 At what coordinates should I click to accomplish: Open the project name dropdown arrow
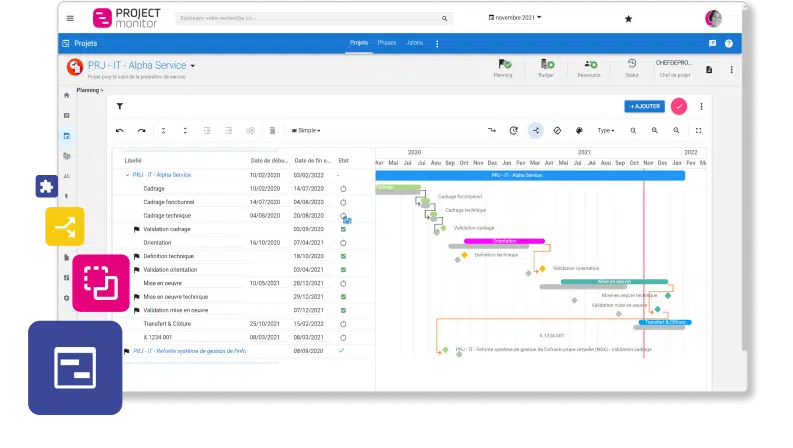[x=193, y=66]
